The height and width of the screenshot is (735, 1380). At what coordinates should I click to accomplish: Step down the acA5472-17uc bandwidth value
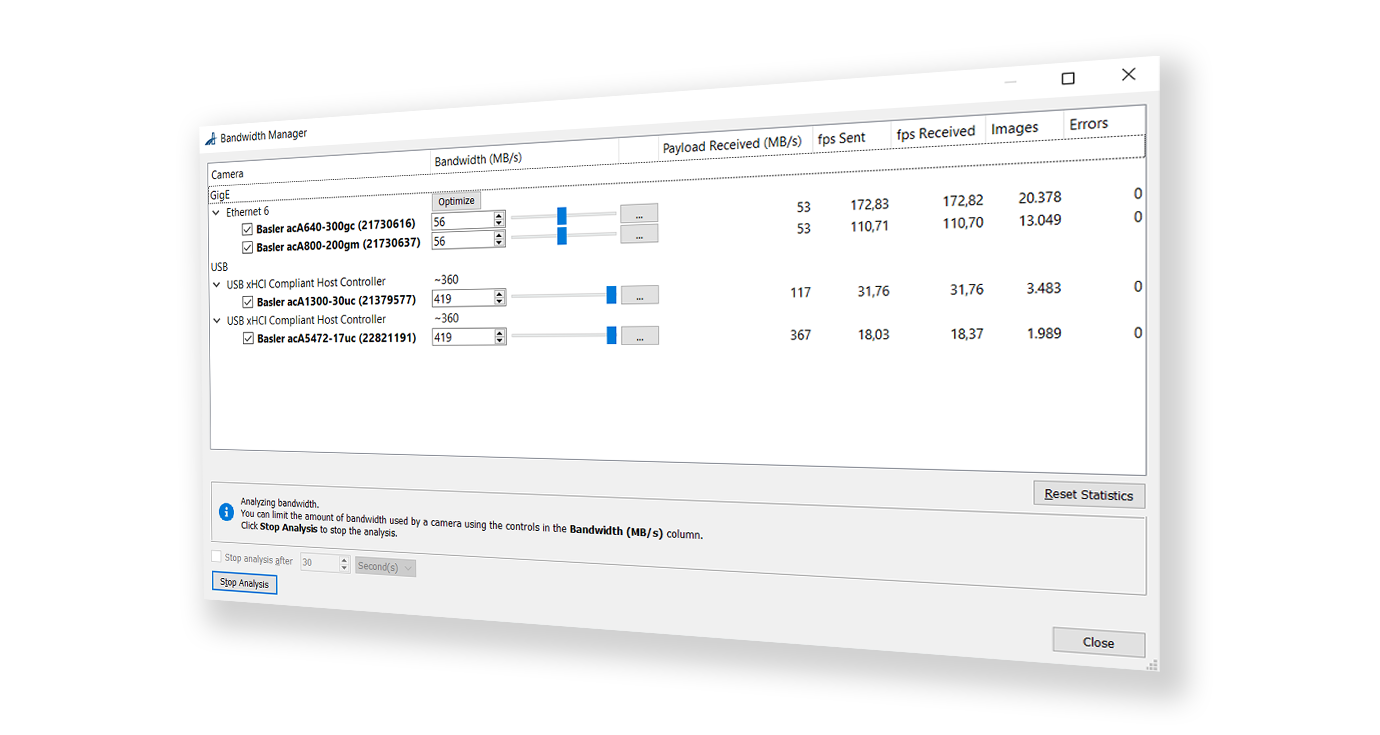pyautogui.click(x=499, y=342)
